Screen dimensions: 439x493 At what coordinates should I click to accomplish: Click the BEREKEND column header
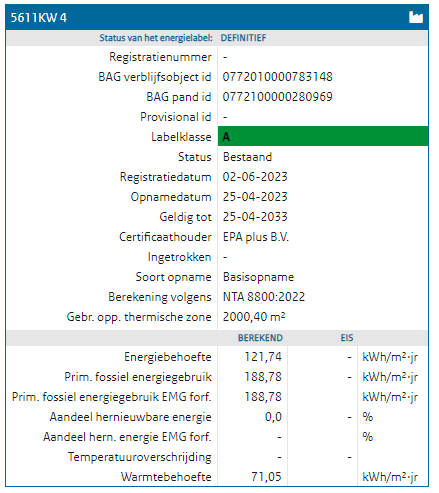click(260, 338)
